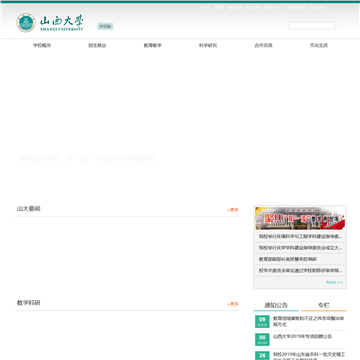Screen dimensions: 360x360
Task: Open notice about 不正之风专项整治举报方式
Action: (x=309, y=321)
